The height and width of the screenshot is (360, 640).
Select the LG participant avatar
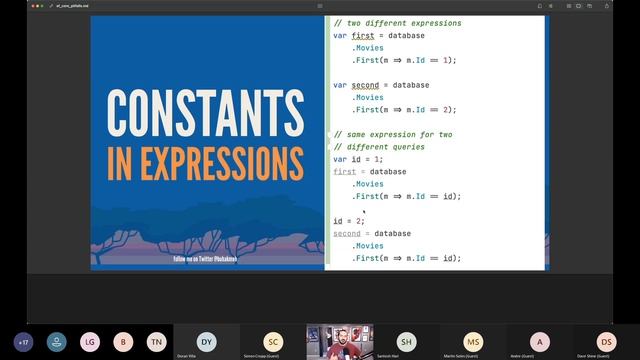[x=90, y=342]
